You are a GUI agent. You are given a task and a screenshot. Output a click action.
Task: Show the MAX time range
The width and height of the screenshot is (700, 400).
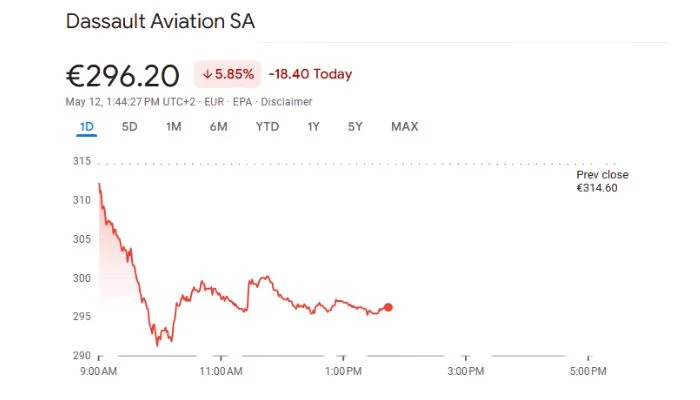[405, 127]
